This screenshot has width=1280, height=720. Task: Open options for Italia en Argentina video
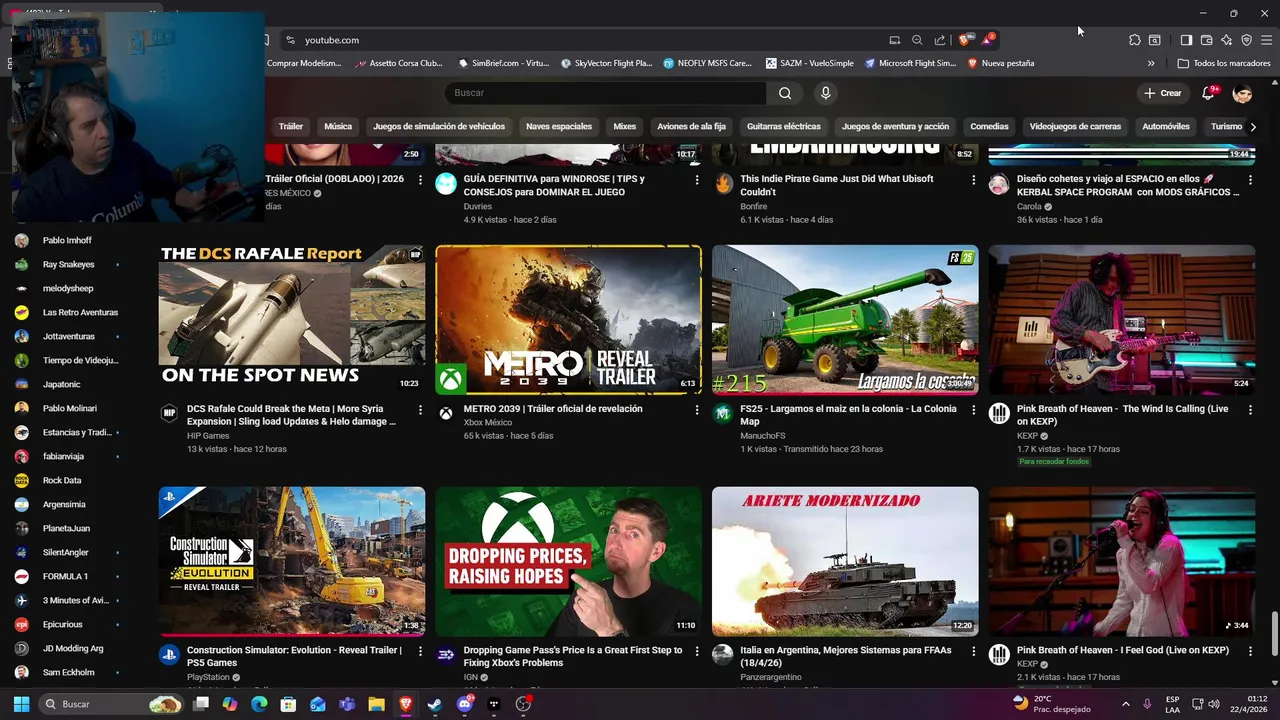(973, 652)
